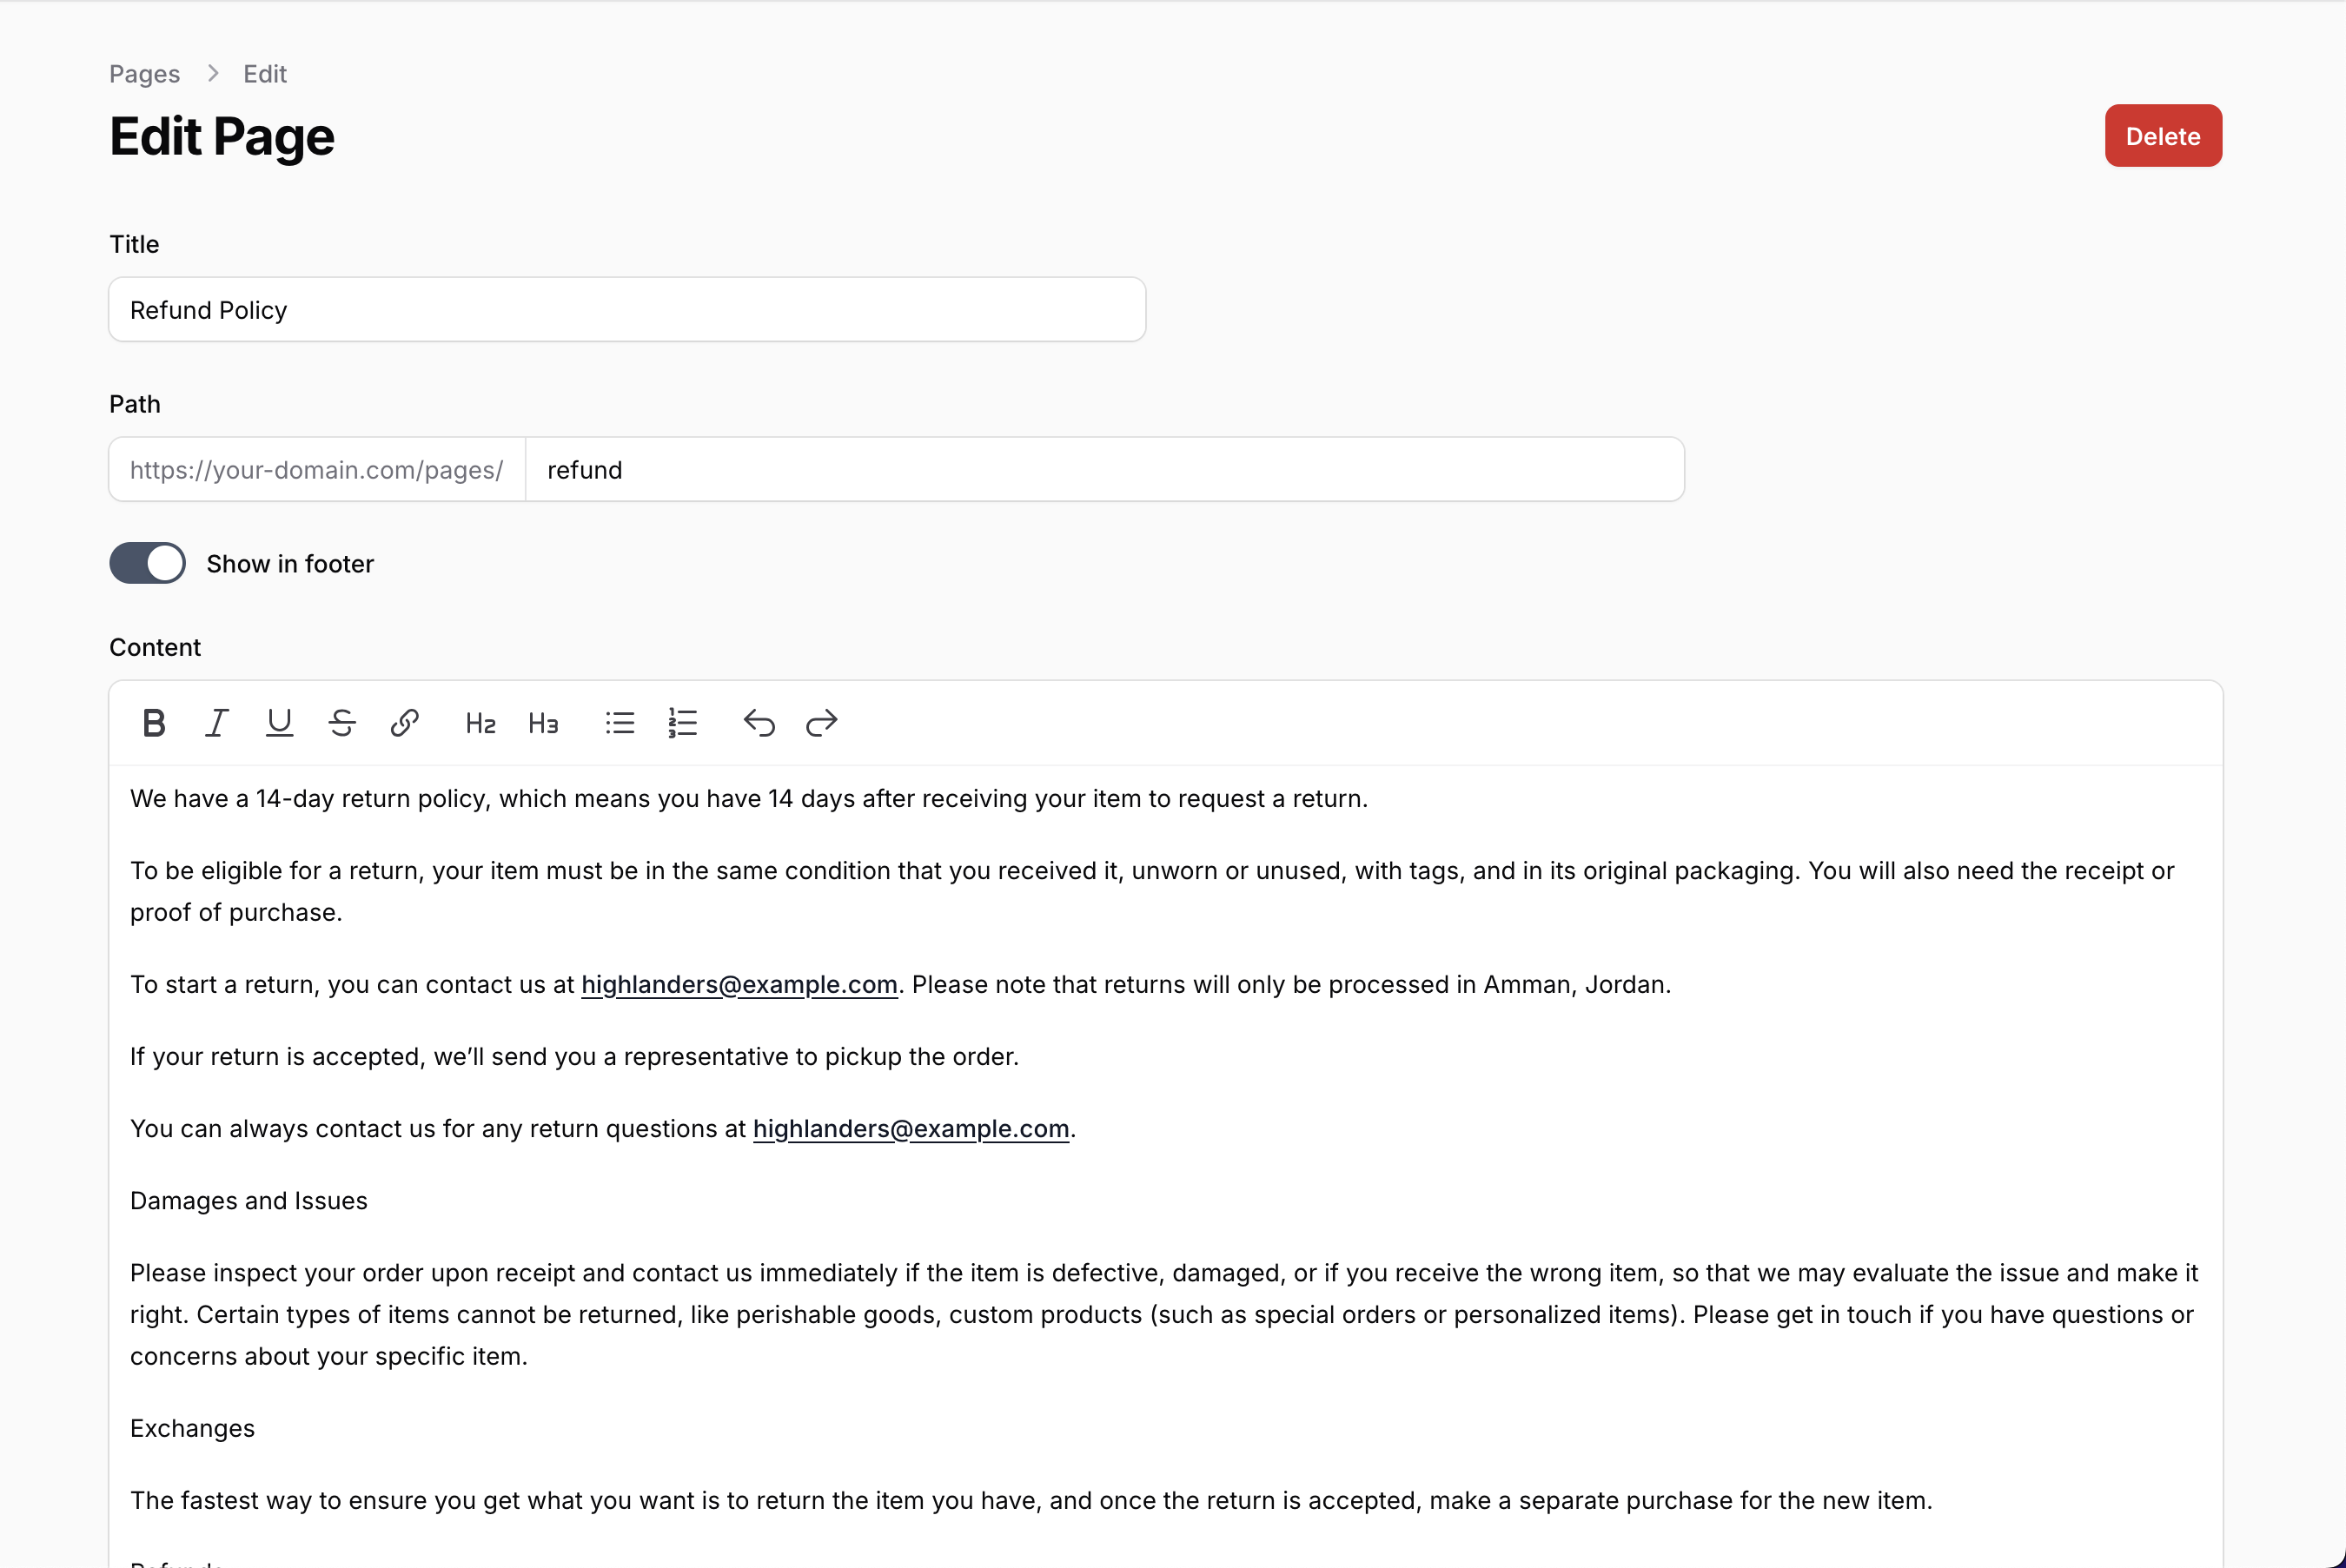Click the Edit breadcrumb item
The height and width of the screenshot is (1568, 2346).
(265, 74)
